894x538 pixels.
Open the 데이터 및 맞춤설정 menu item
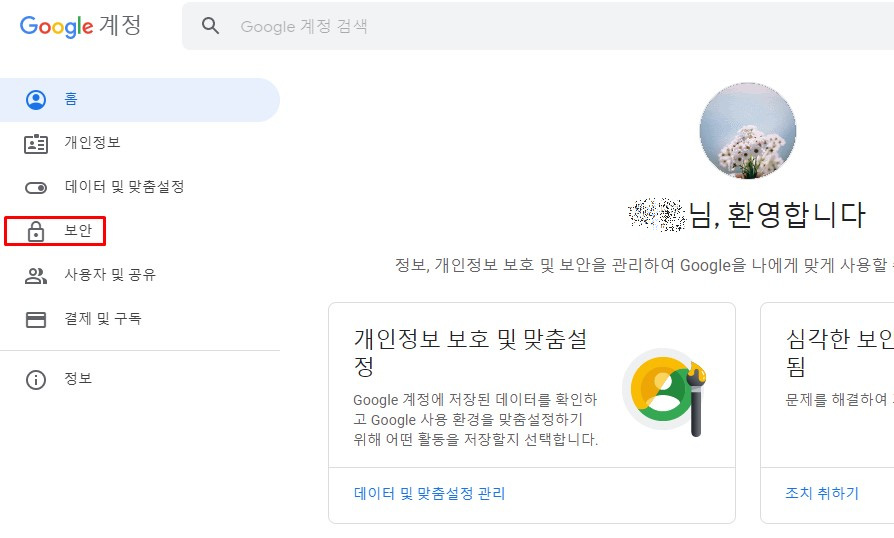140,187
